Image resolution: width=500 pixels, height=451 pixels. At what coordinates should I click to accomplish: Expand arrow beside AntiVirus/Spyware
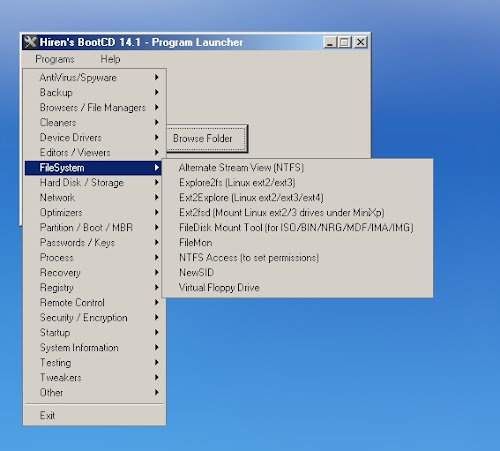[x=156, y=77]
